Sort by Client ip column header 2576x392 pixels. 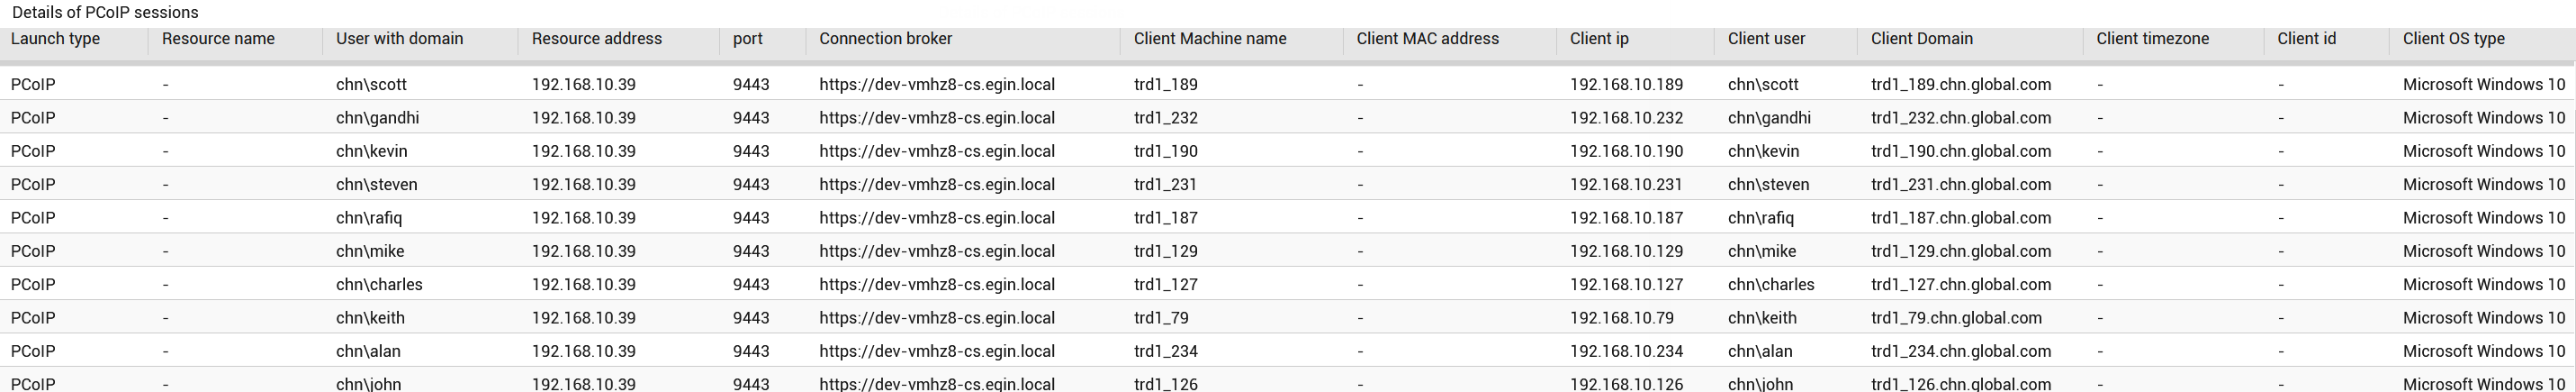pyautogui.click(x=1599, y=39)
